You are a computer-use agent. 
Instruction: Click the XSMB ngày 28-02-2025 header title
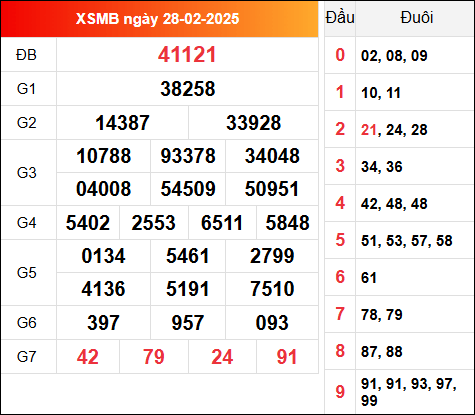157,19
